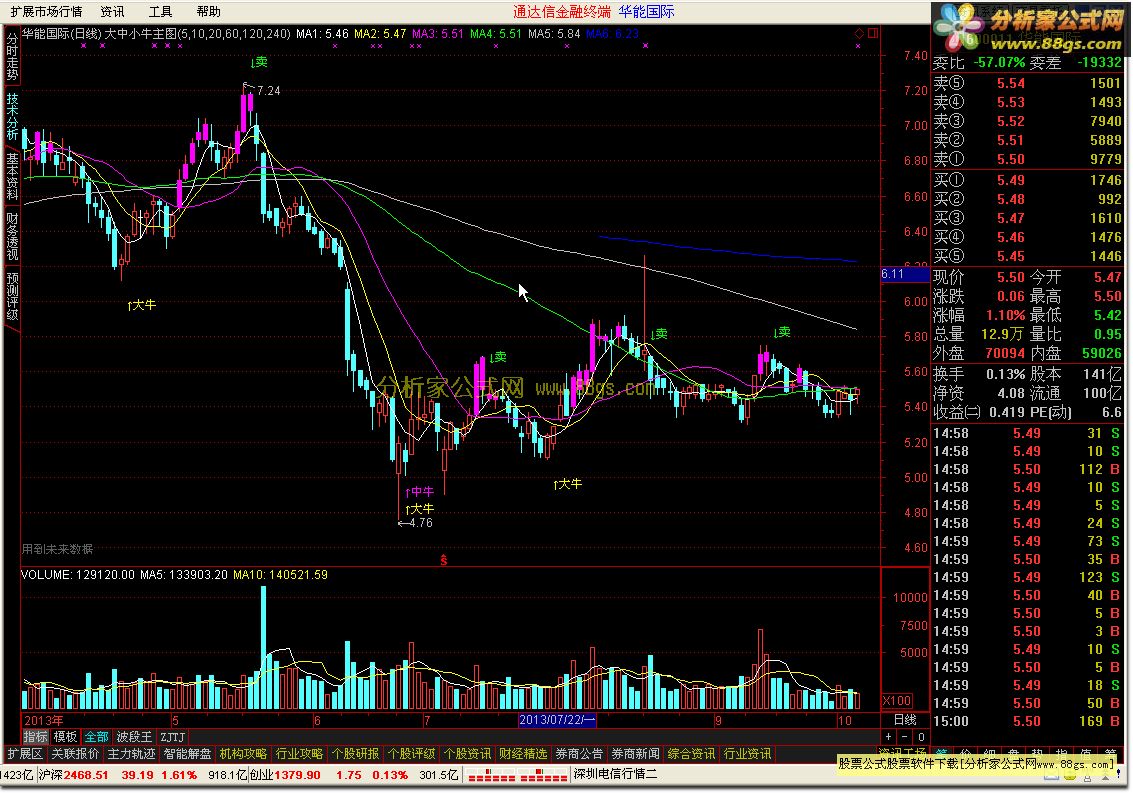This screenshot has height=793, width=1133.
Task: Click the 委比 -57.07% value
Action: [999, 63]
